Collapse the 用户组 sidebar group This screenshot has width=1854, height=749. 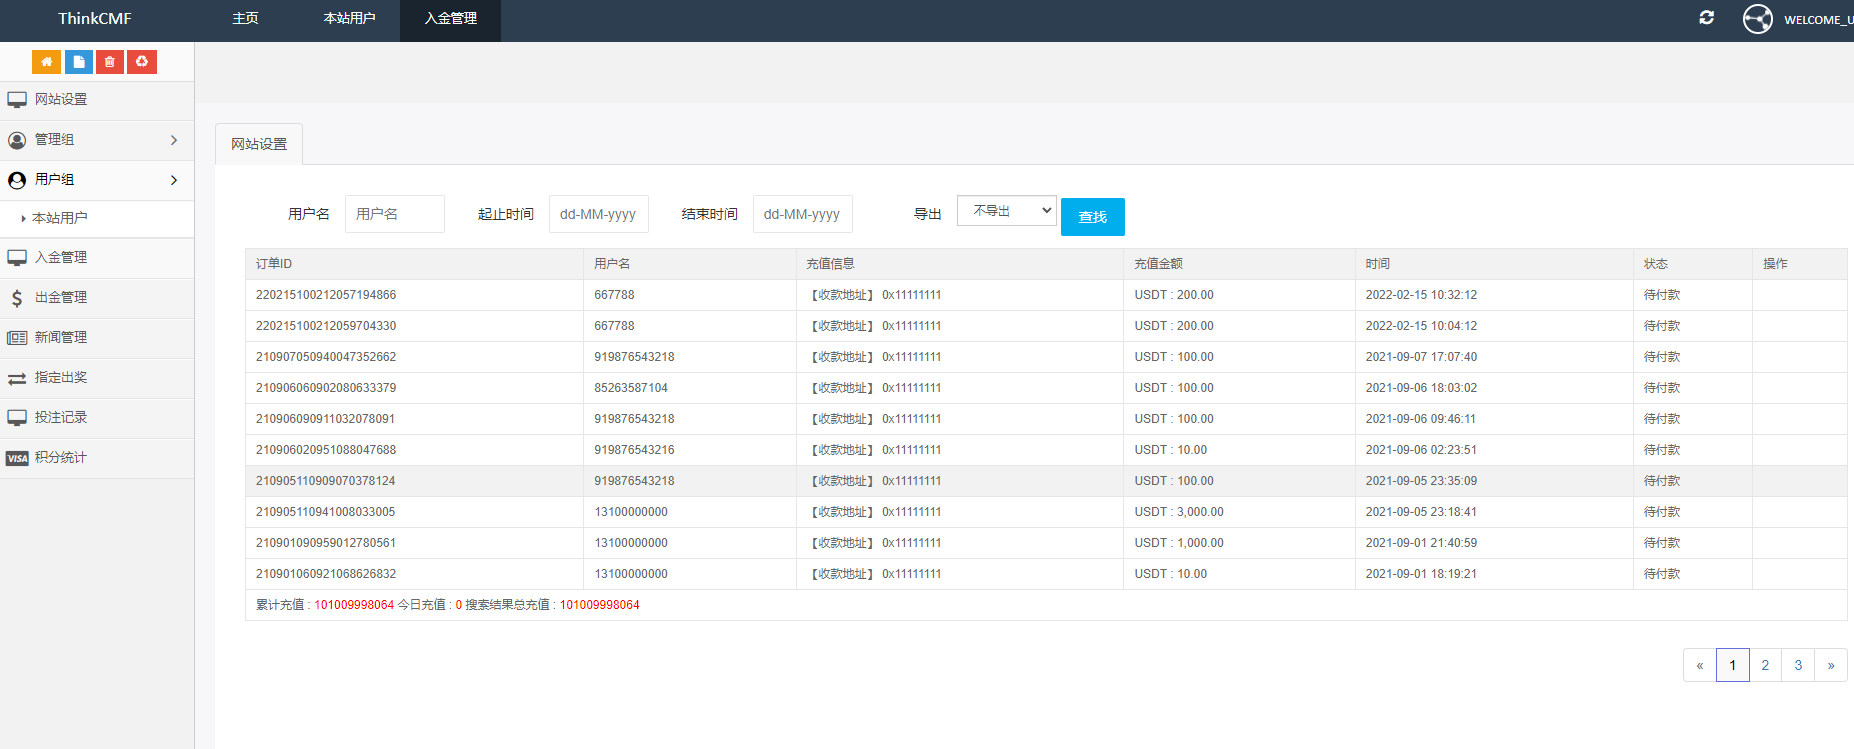[x=96, y=180]
